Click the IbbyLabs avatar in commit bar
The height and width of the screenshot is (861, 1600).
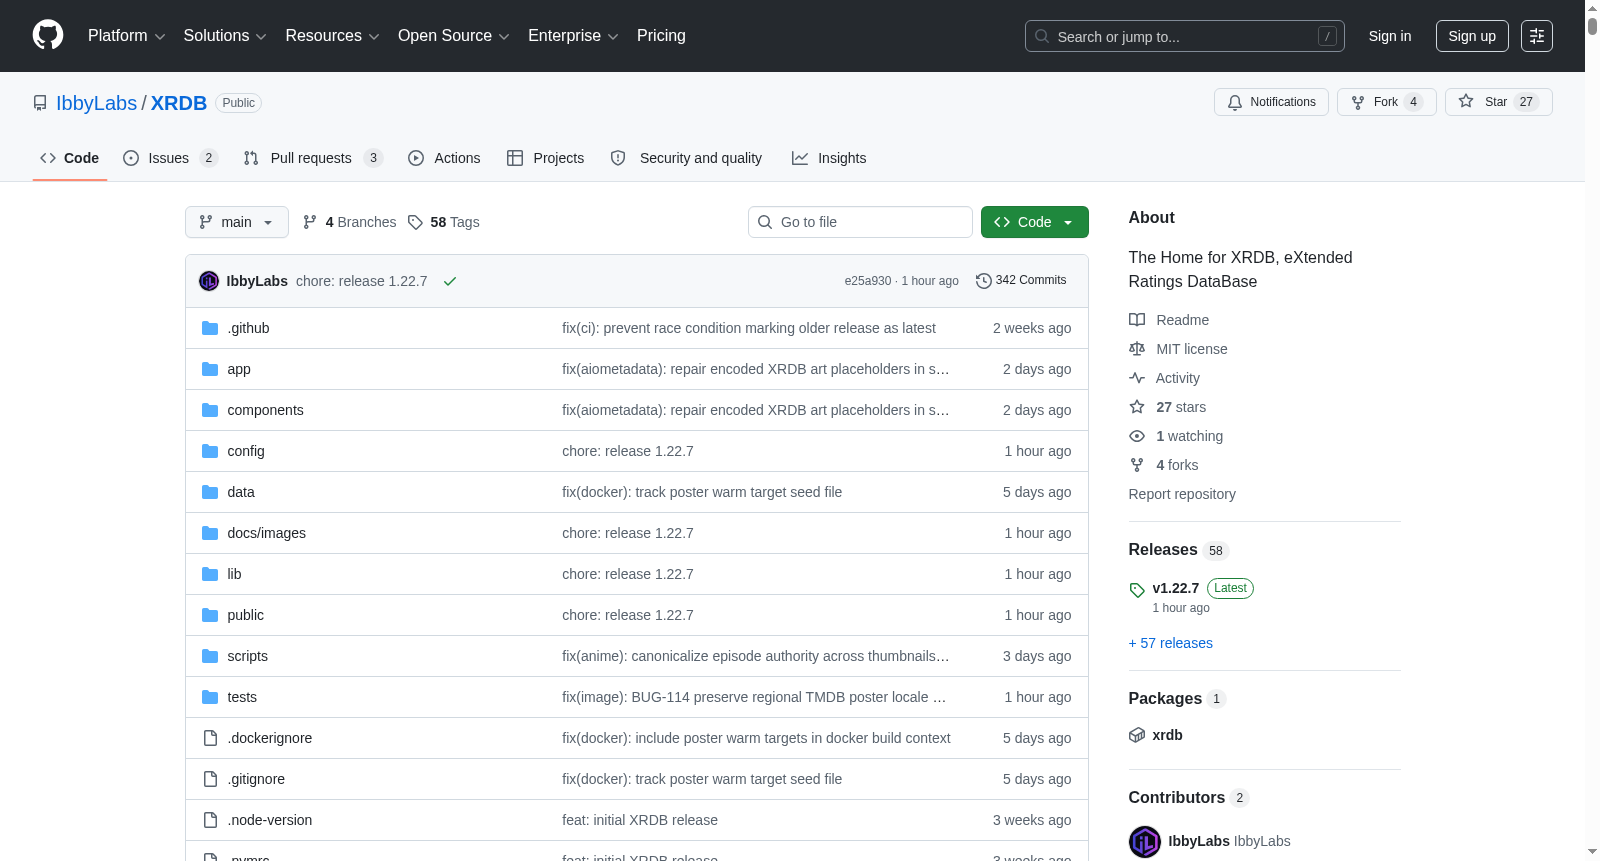click(x=209, y=281)
